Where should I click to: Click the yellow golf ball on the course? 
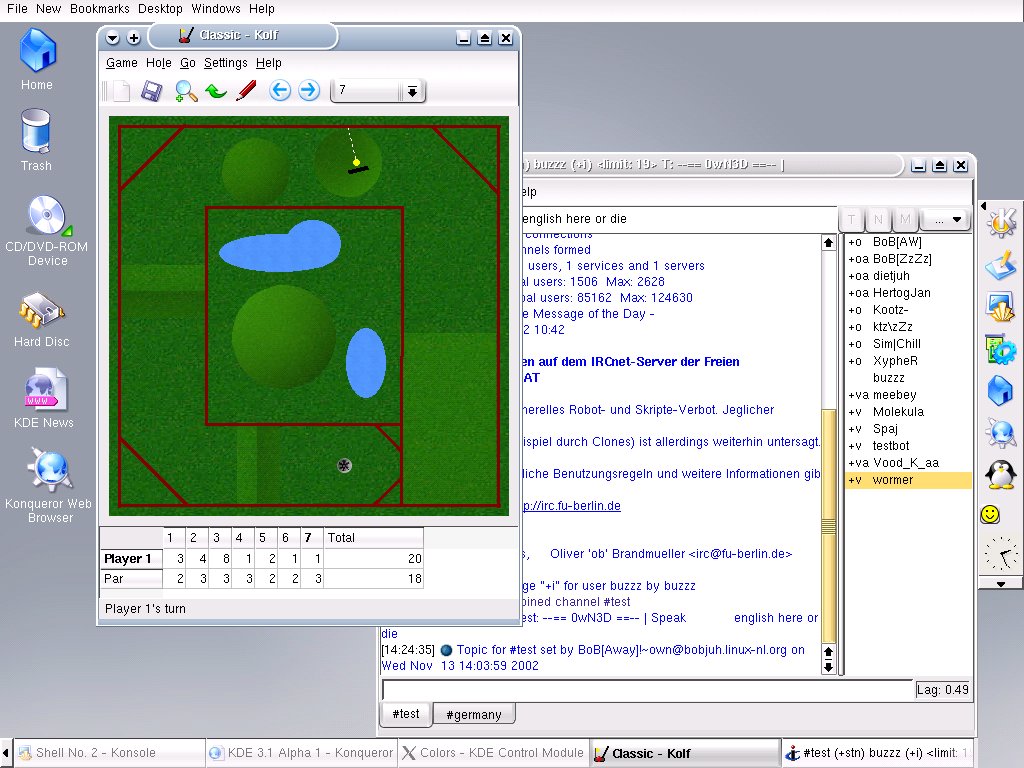point(357,162)
